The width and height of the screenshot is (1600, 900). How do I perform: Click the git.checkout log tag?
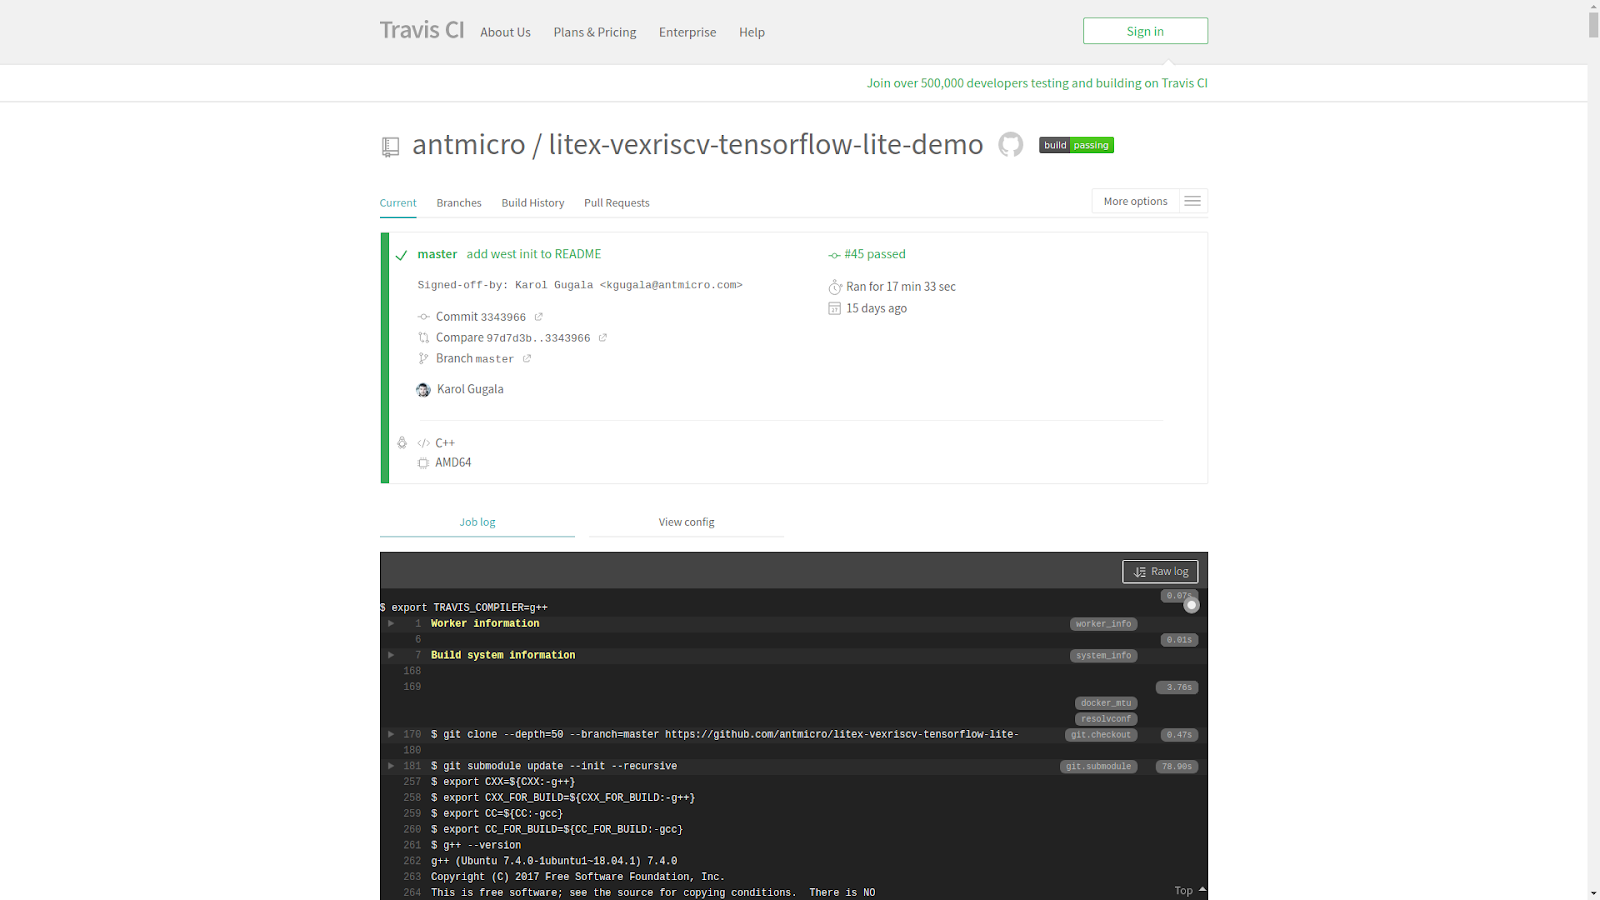[x=1101, y=735]
